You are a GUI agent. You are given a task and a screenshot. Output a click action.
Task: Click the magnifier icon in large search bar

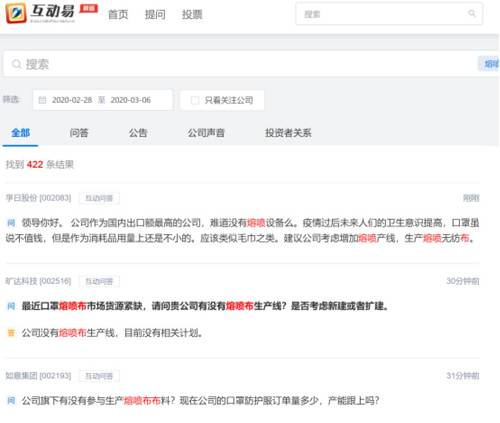click(x=16, y=64)
